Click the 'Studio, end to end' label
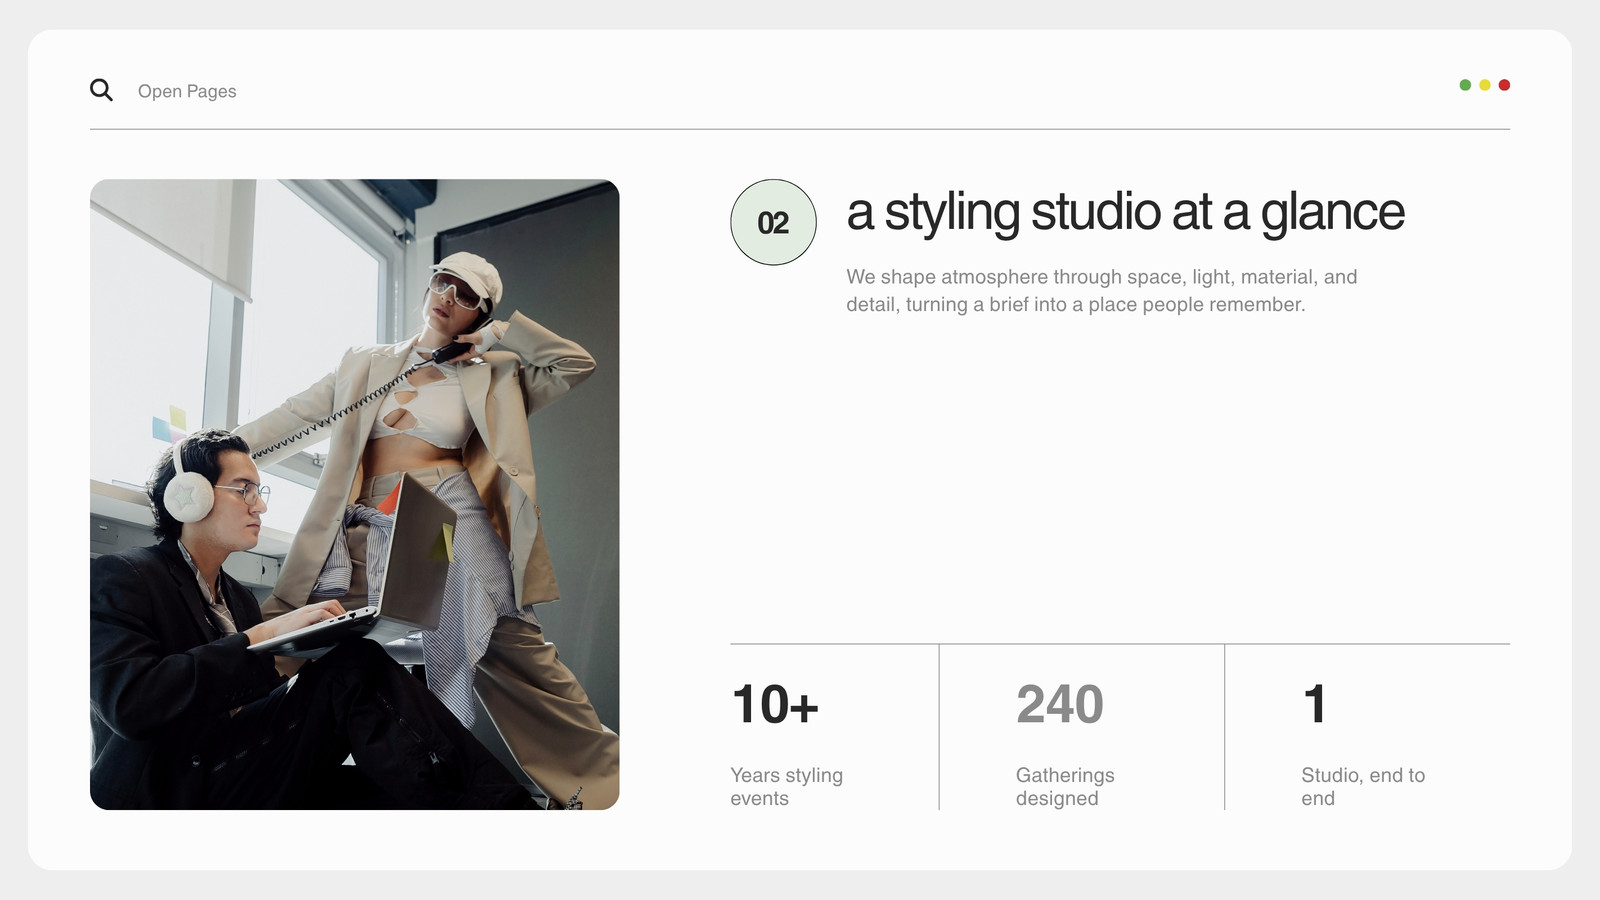The width and height of the screenshot is (1600, 900). (x=1363, y=786)
